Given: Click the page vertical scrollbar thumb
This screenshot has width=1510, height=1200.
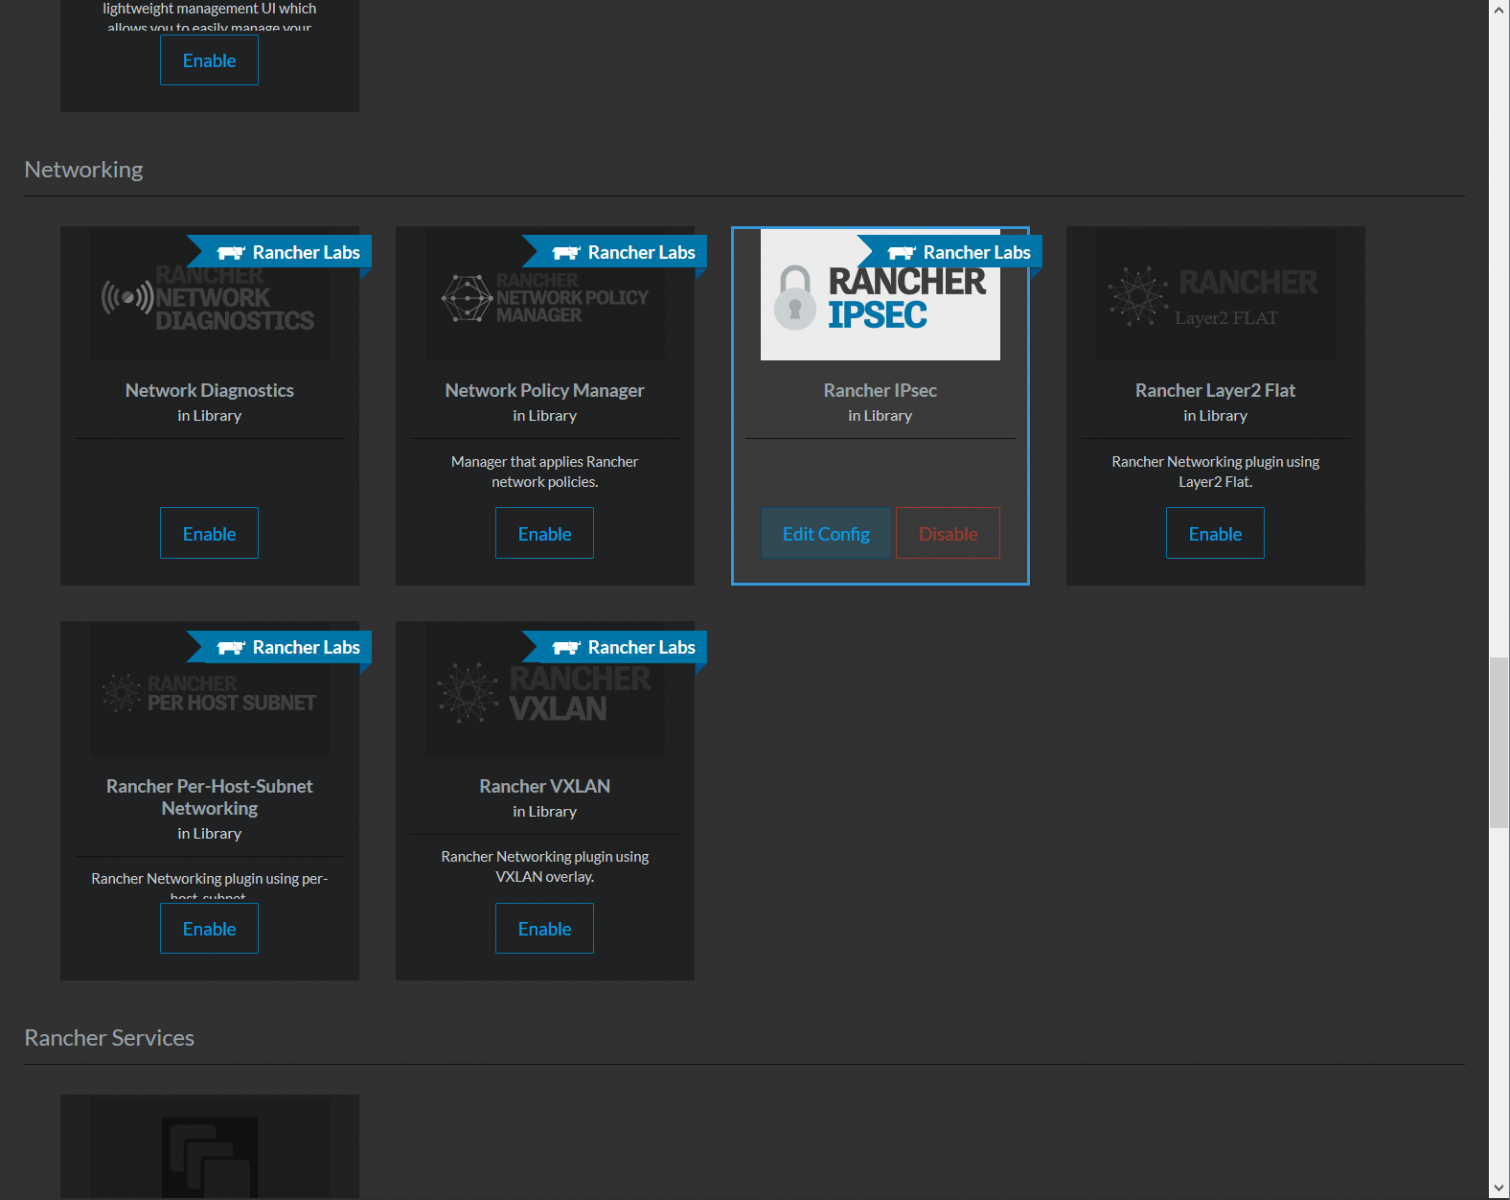Looking at the screenshot, I should (x=1498, y=742).
